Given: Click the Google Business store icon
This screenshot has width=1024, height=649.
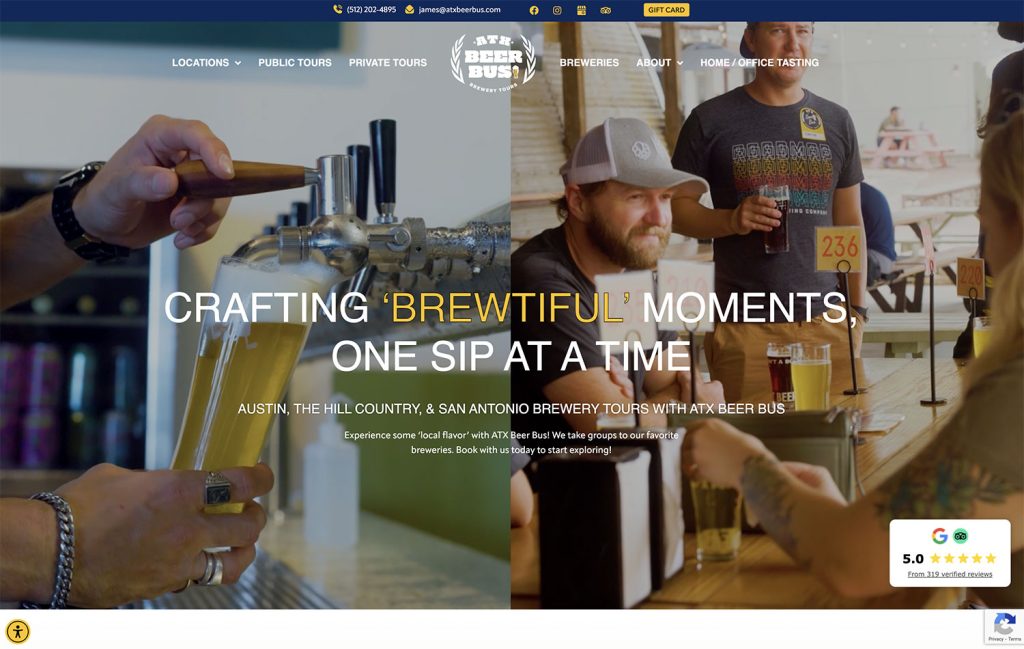Looking at the screenshot, I should pos(581,10).
